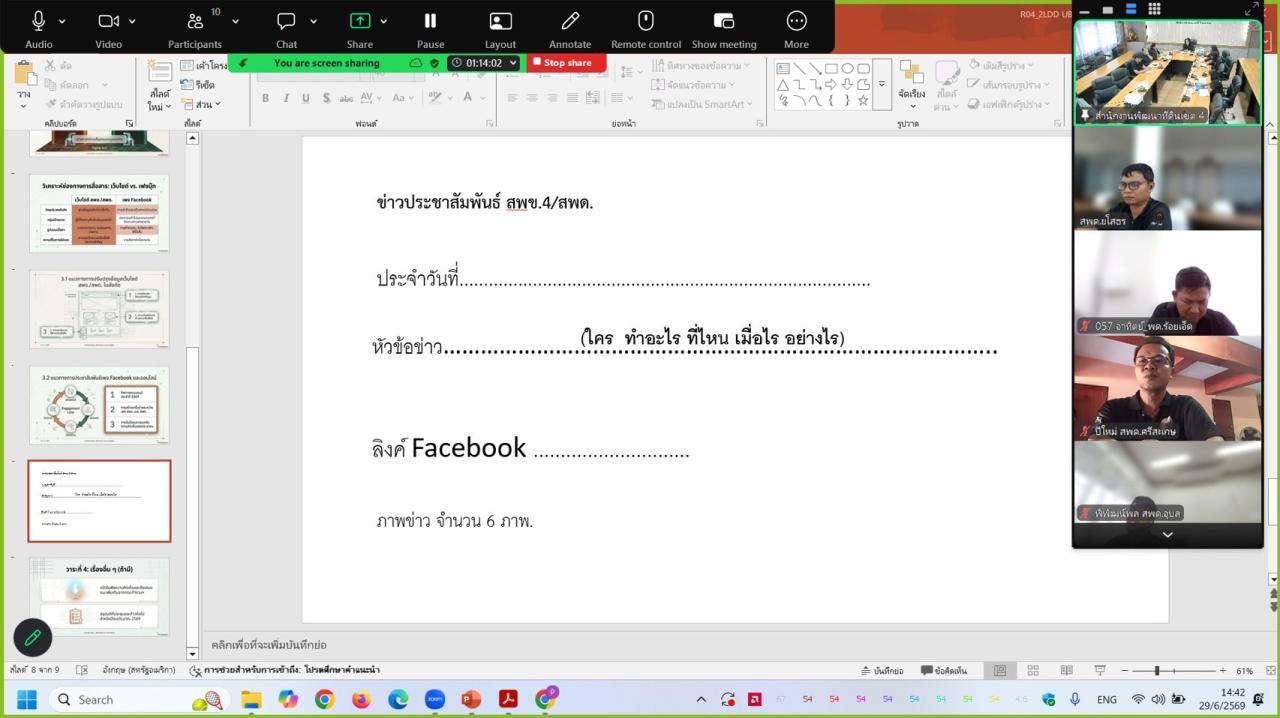
Task: Open Remote control in Zoom toolbar
Action: click(x=646, y=29)
